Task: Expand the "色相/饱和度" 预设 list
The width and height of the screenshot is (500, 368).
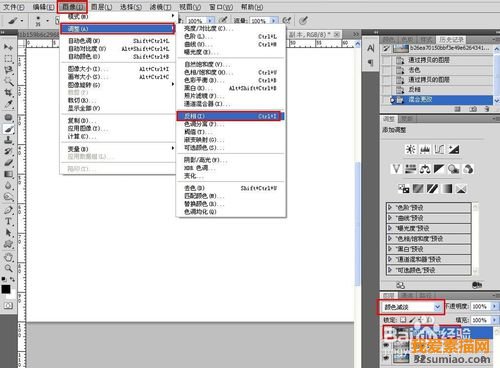Action: (x=390, y=239)
